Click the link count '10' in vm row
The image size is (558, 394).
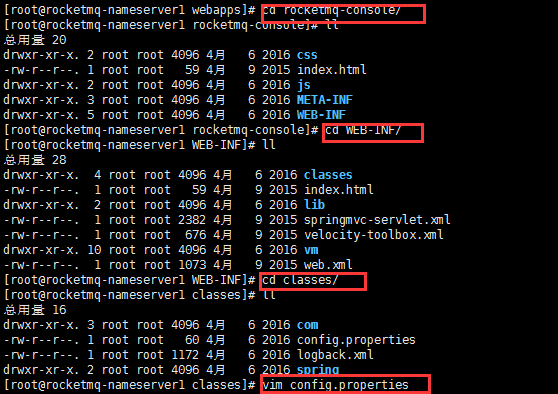[94, 250]
